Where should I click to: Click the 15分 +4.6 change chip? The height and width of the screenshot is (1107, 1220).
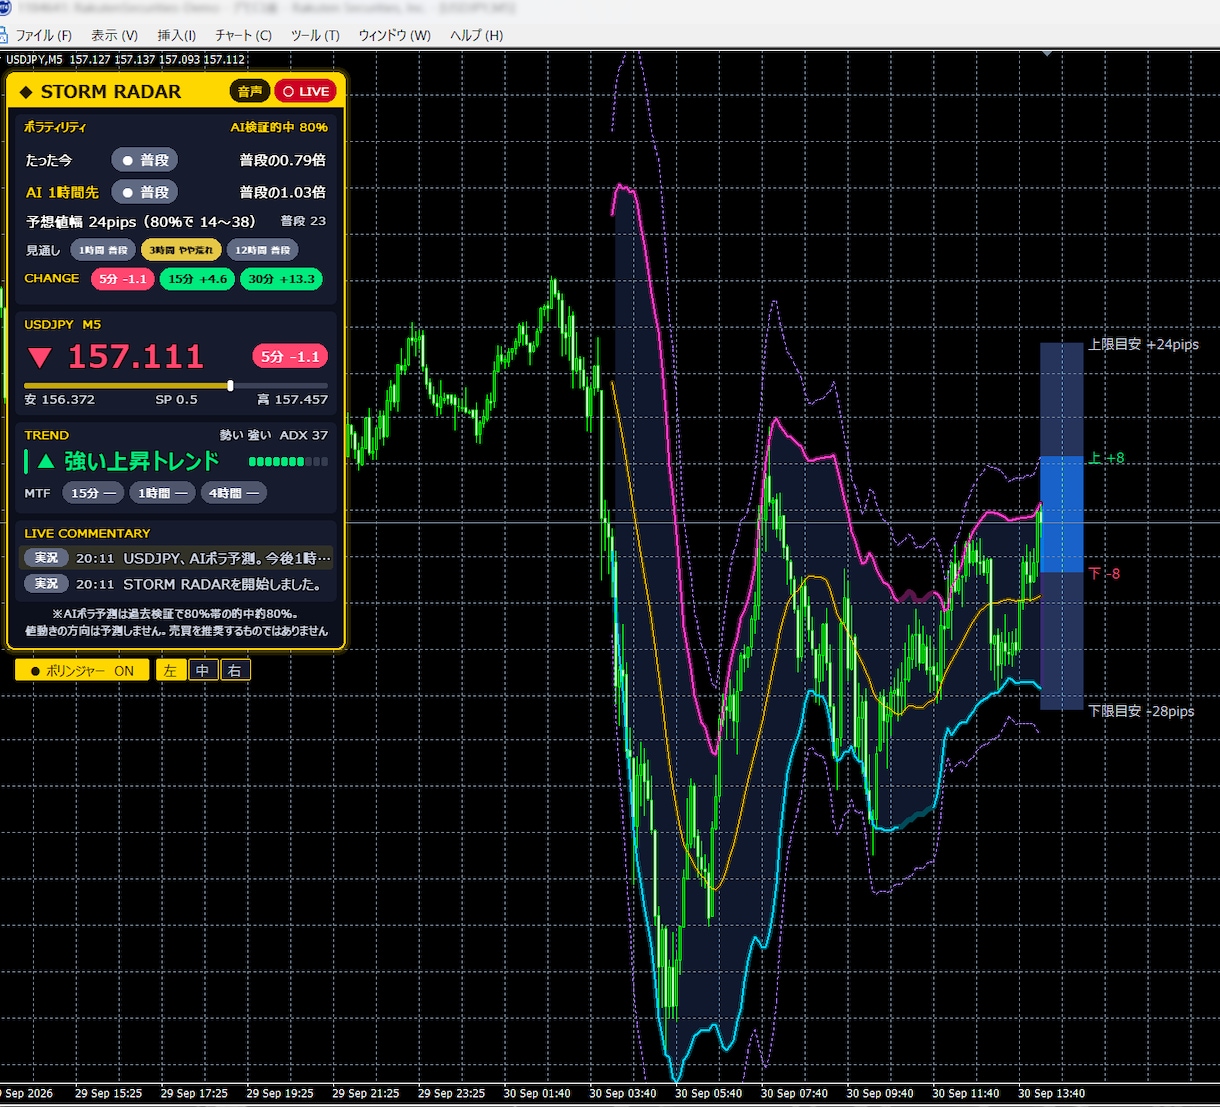click(197, 279)
